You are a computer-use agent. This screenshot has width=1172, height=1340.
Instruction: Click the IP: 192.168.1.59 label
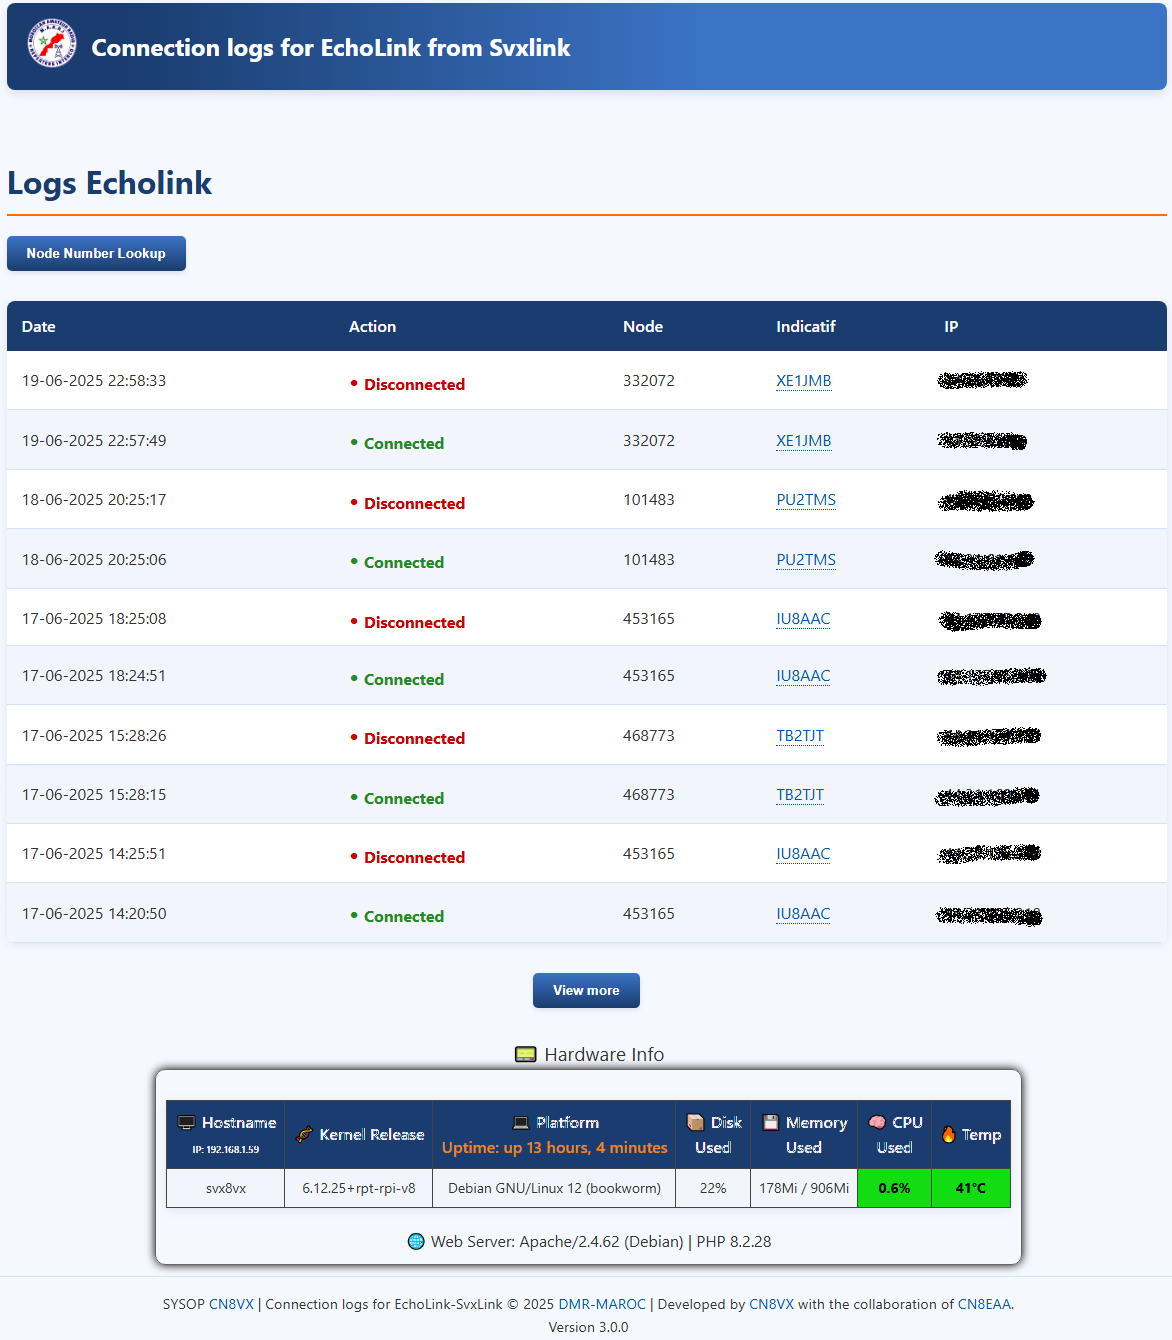click(x=226, y=1150)
